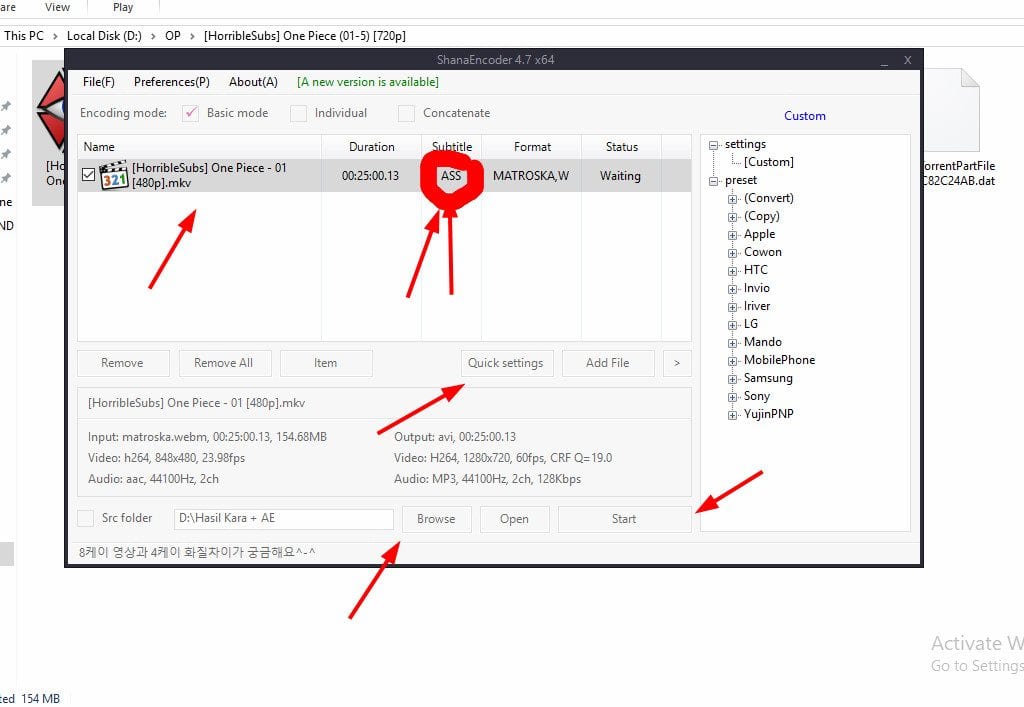Expand the Apple preset group
This screenshot has height=707, width=1024.
coord(732,235)
